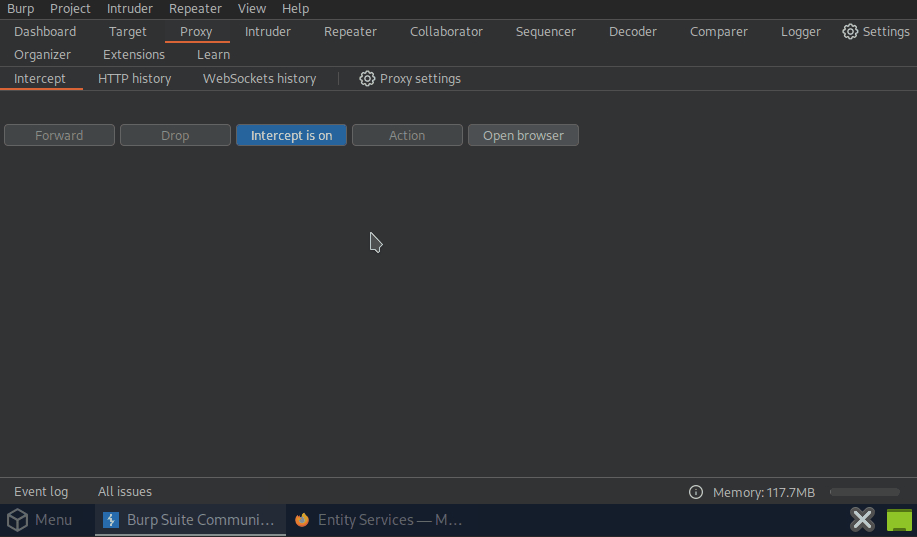This screenshot has width=917, height=537.
Task: Go to the Repeater tab
Action: [x=350, y=31]
